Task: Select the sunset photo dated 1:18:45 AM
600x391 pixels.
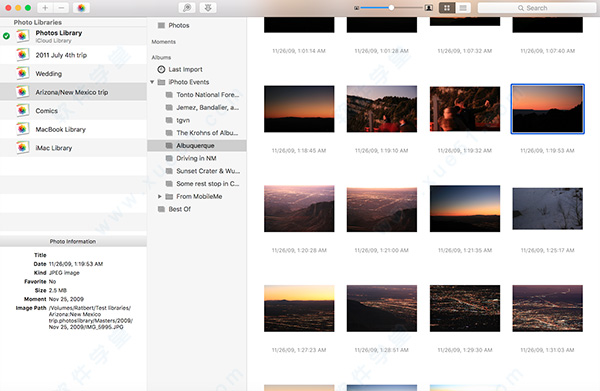Action: point(299,109)
